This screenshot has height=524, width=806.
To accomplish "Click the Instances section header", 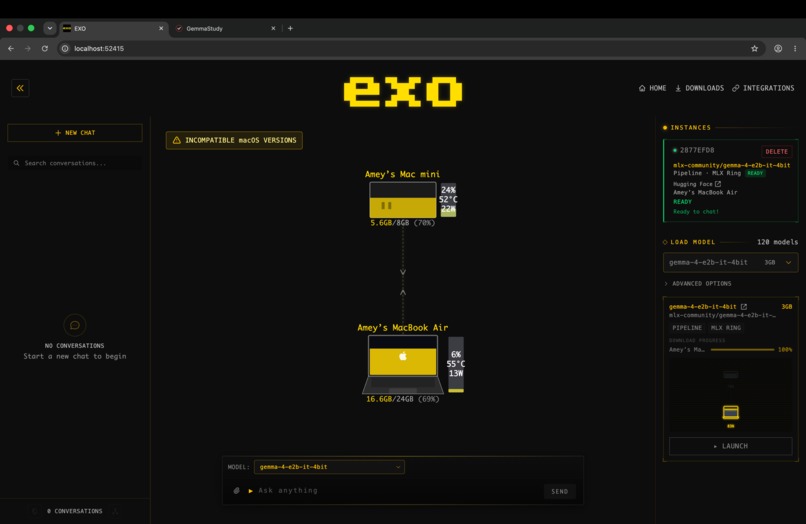I will click(690, 128).
